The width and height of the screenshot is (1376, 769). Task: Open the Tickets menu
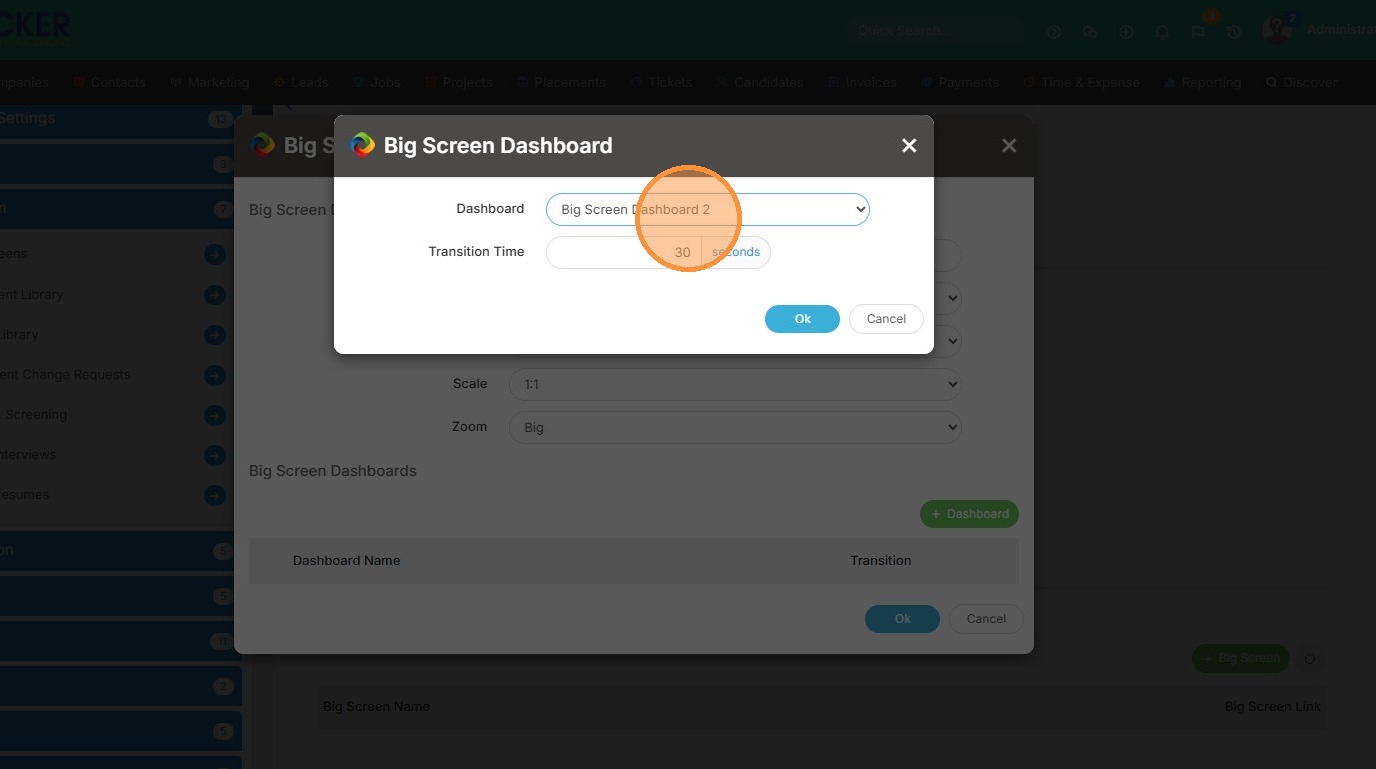coord(661,82)
